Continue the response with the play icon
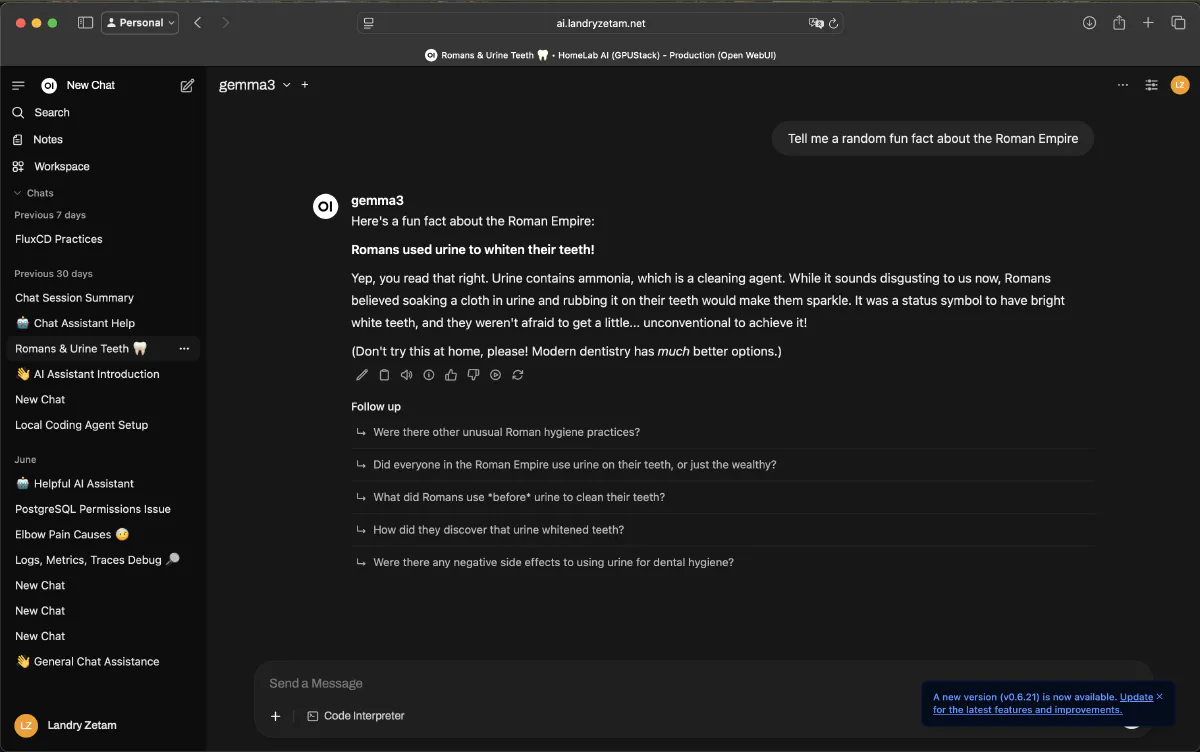The image size is (1200, 752). (495, 375)
